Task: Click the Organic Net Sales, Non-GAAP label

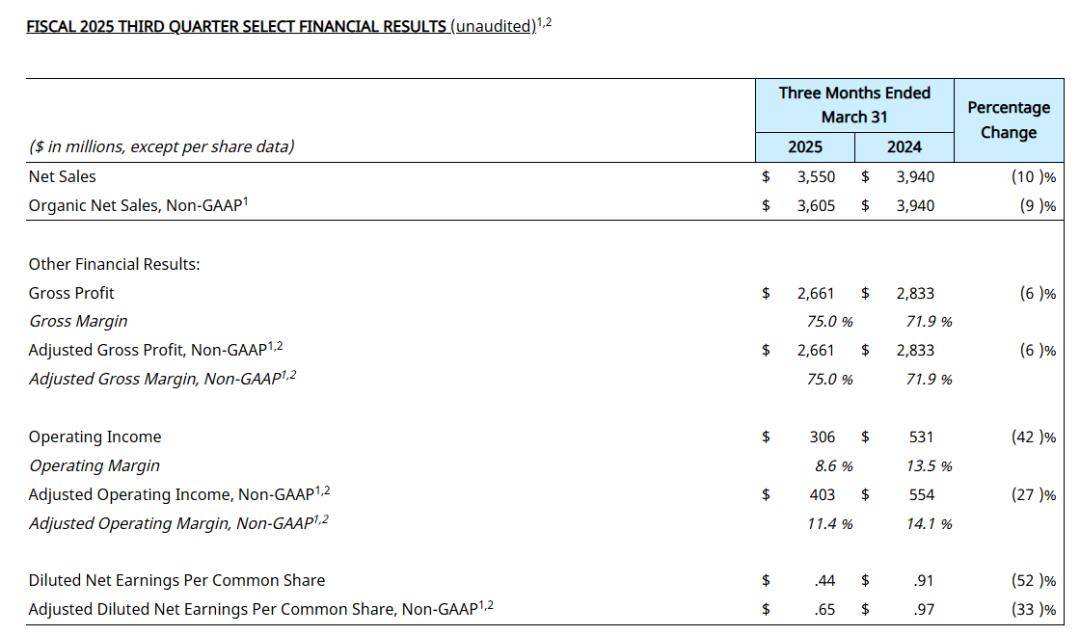Action: tap(138, 205)
